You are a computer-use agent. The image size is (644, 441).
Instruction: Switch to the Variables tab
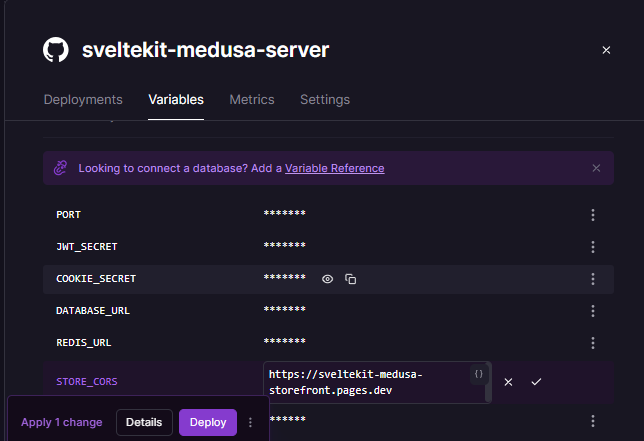pyautogui.click(x=176, y=100)
